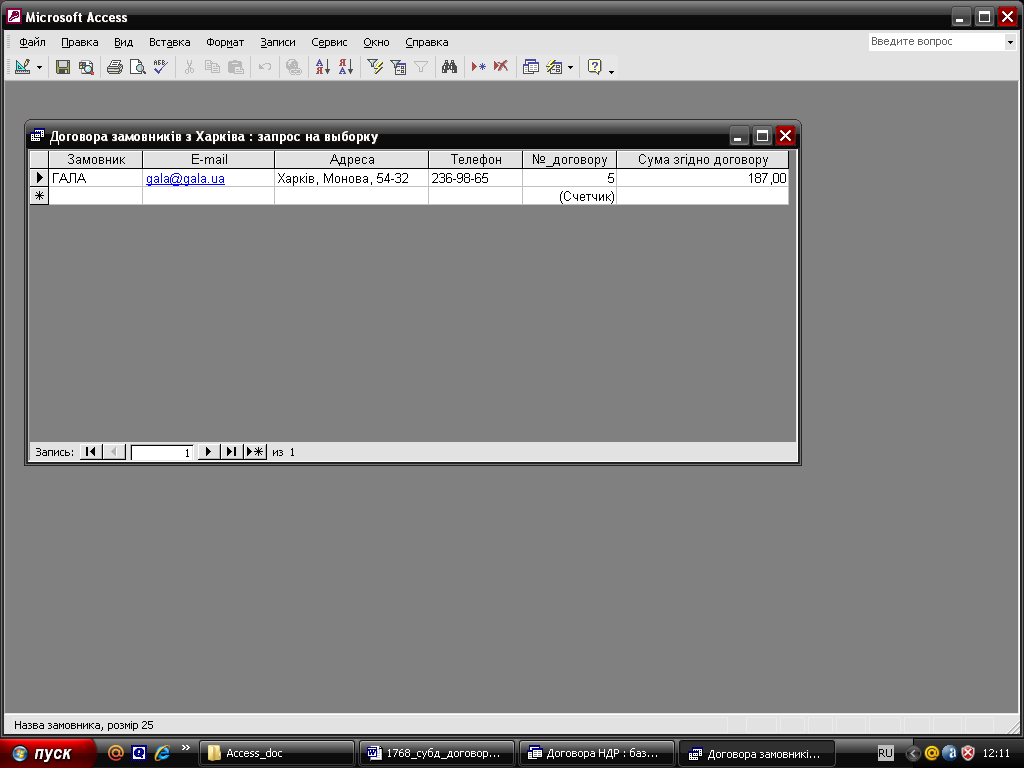Click the Find binoculars icon
1024x768 pixels.
pos(449,67)
